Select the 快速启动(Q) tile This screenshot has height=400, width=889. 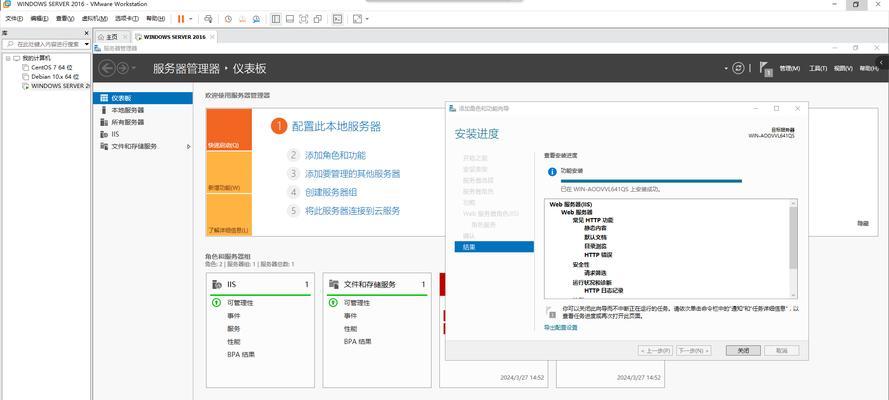coord(229,129)
